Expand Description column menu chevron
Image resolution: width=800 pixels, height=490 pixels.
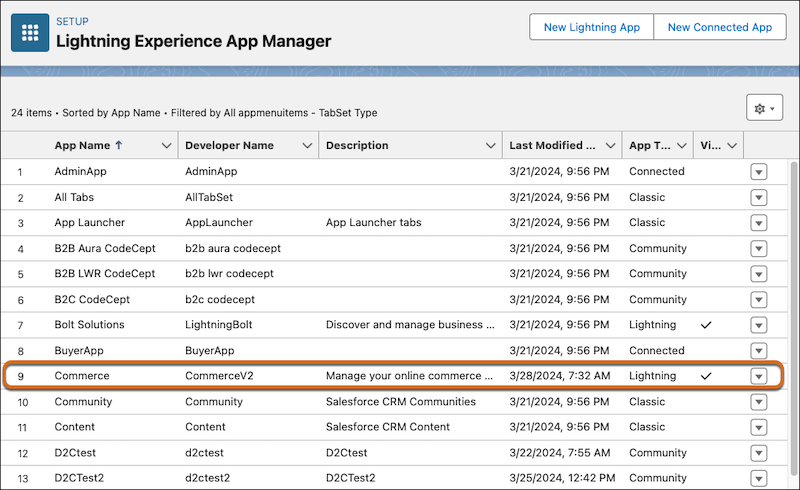491,145
